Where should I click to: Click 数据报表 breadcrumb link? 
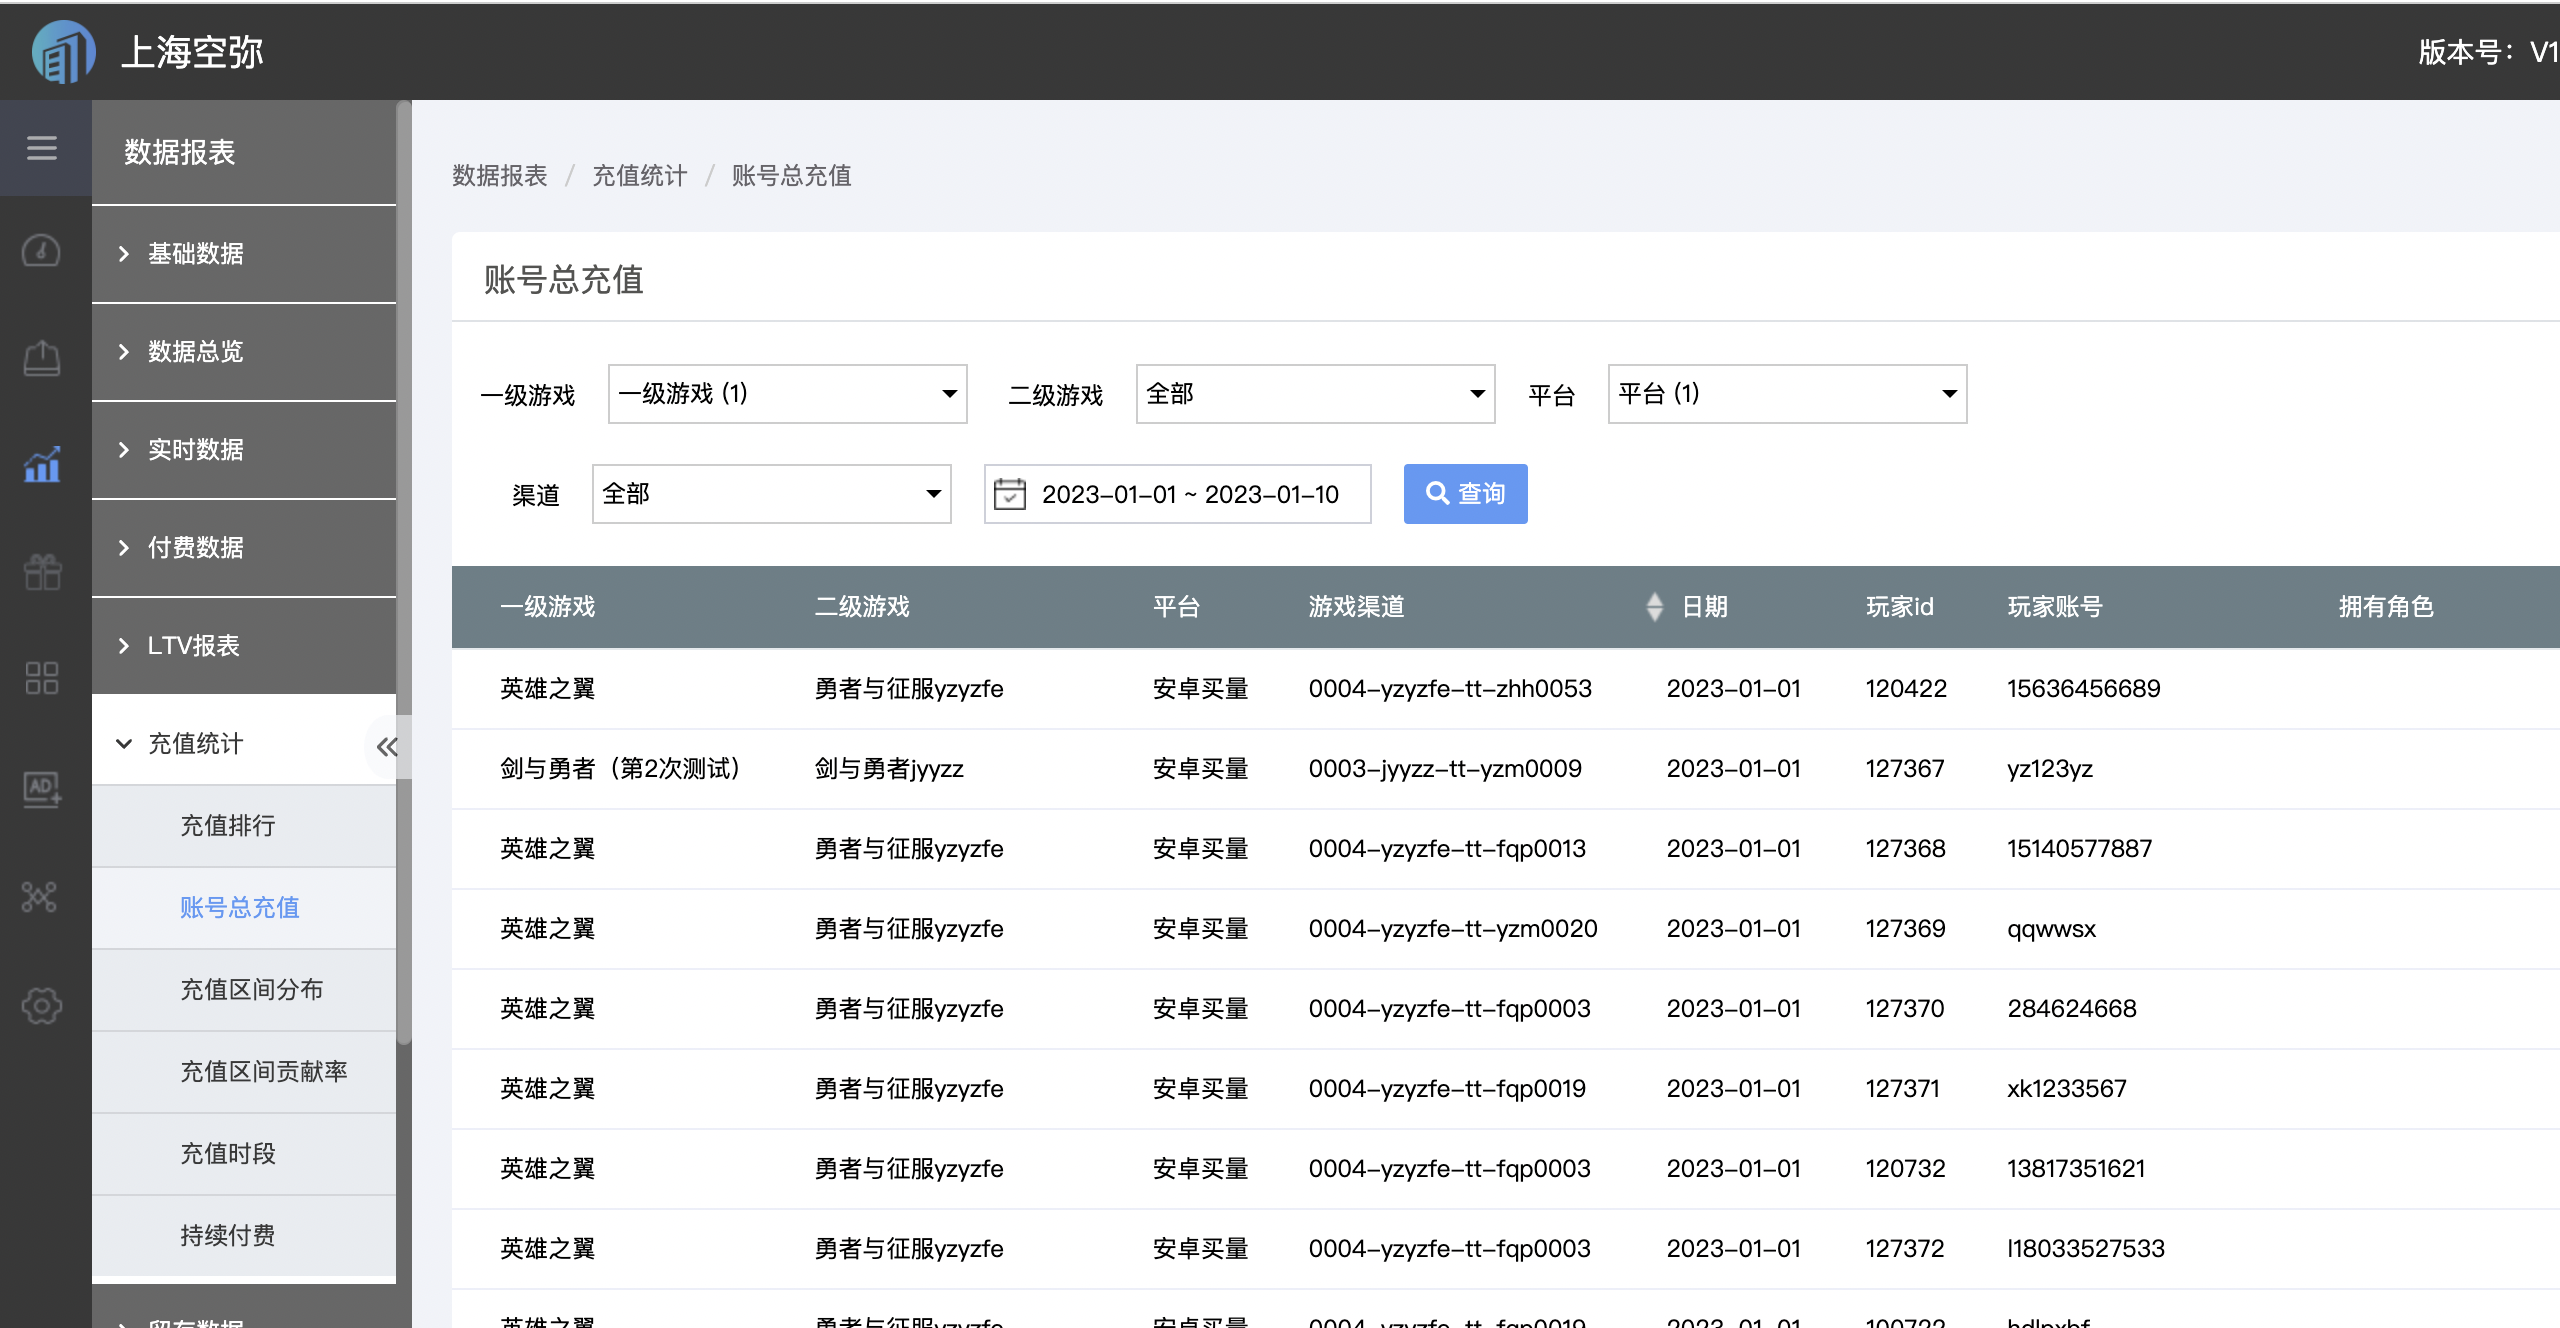tap(500, 176)
